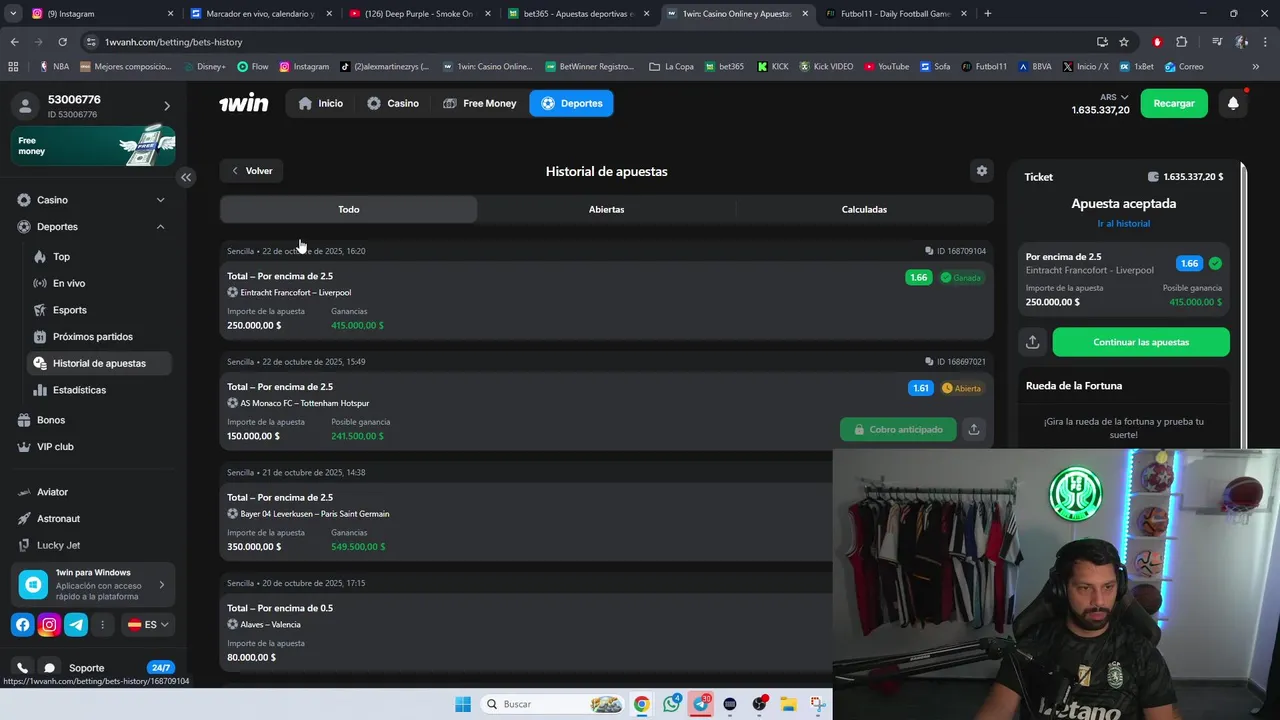
Task: Open the Free money banner
Action: pos(93,146)
